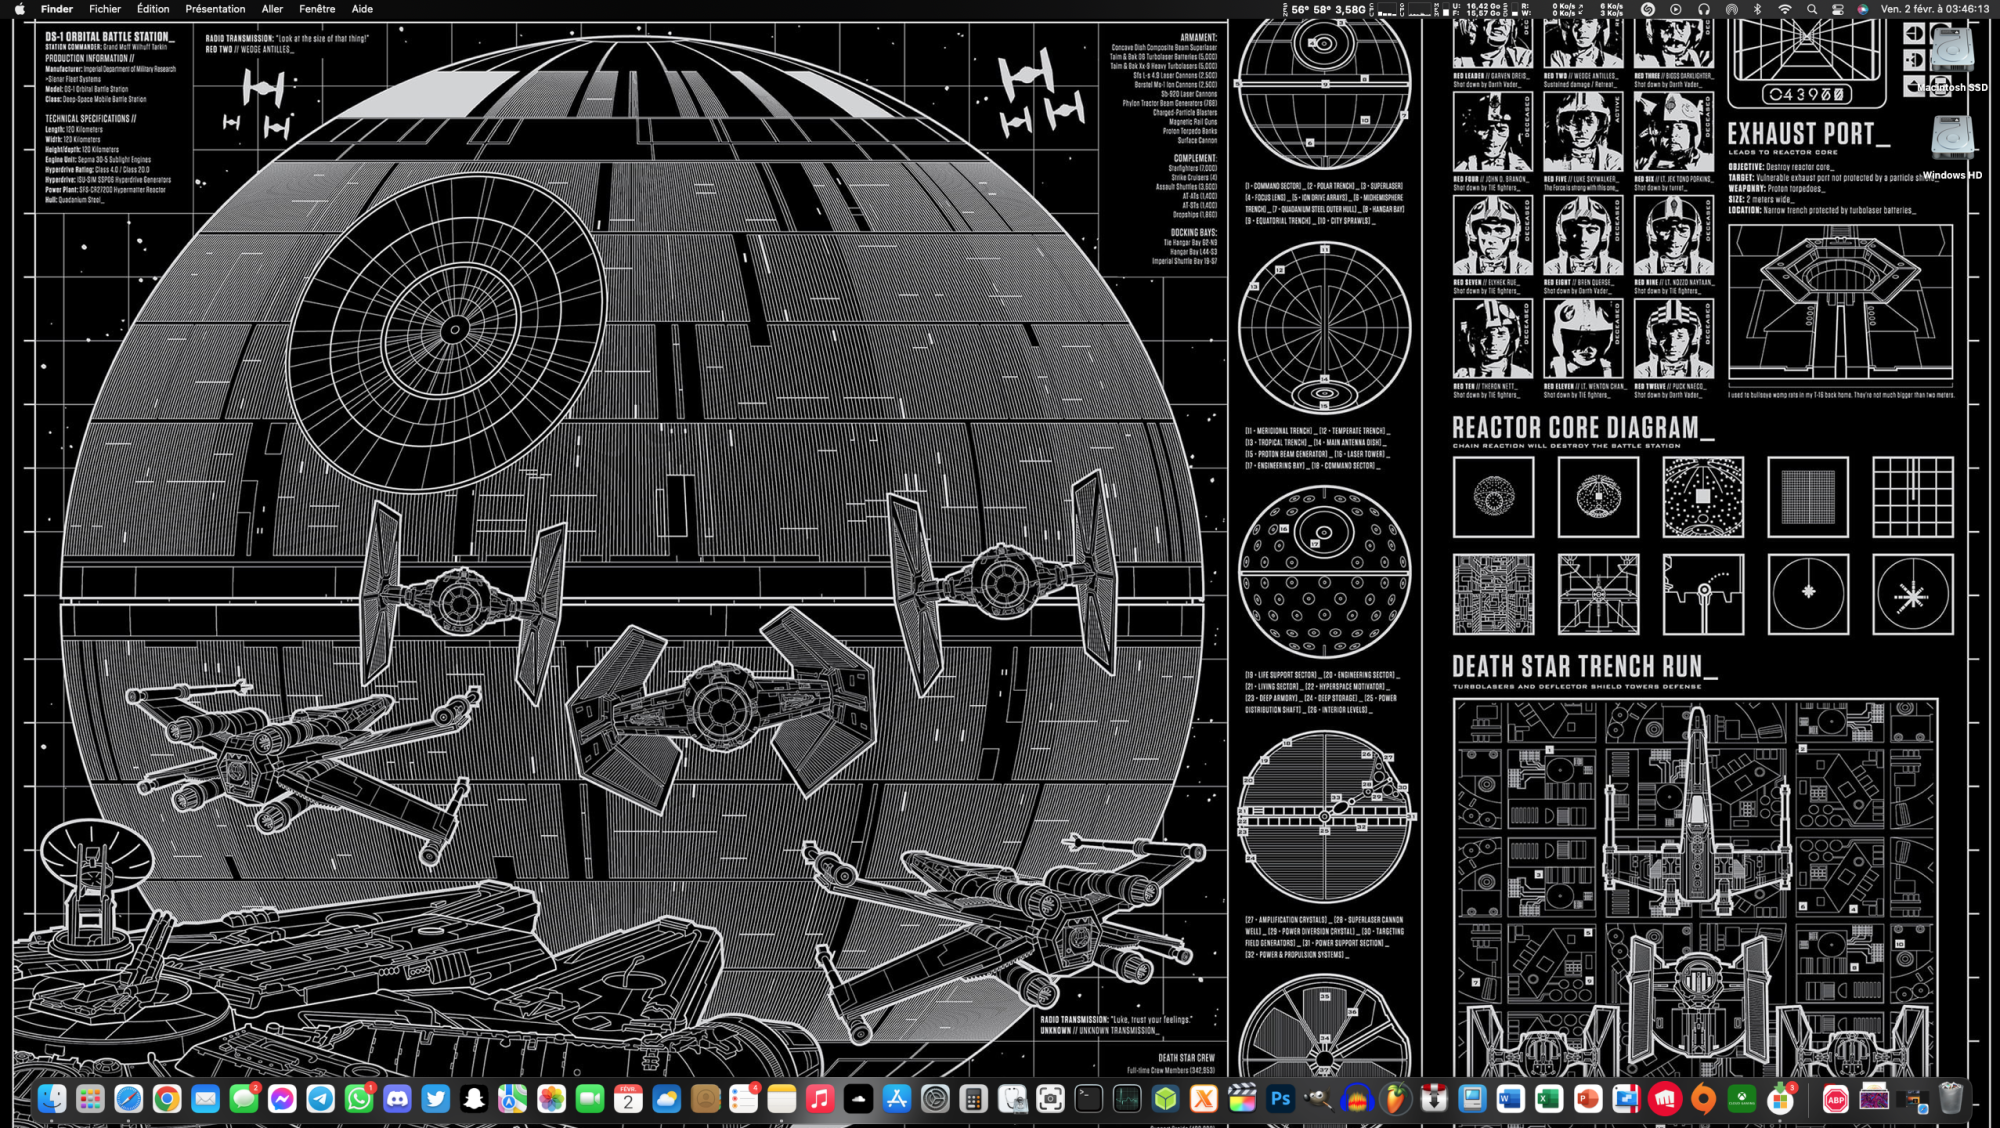This screenshot has height=1128, width=2000.
Task: Open Control Center in the menu bar
Action: click(1838, 9)
